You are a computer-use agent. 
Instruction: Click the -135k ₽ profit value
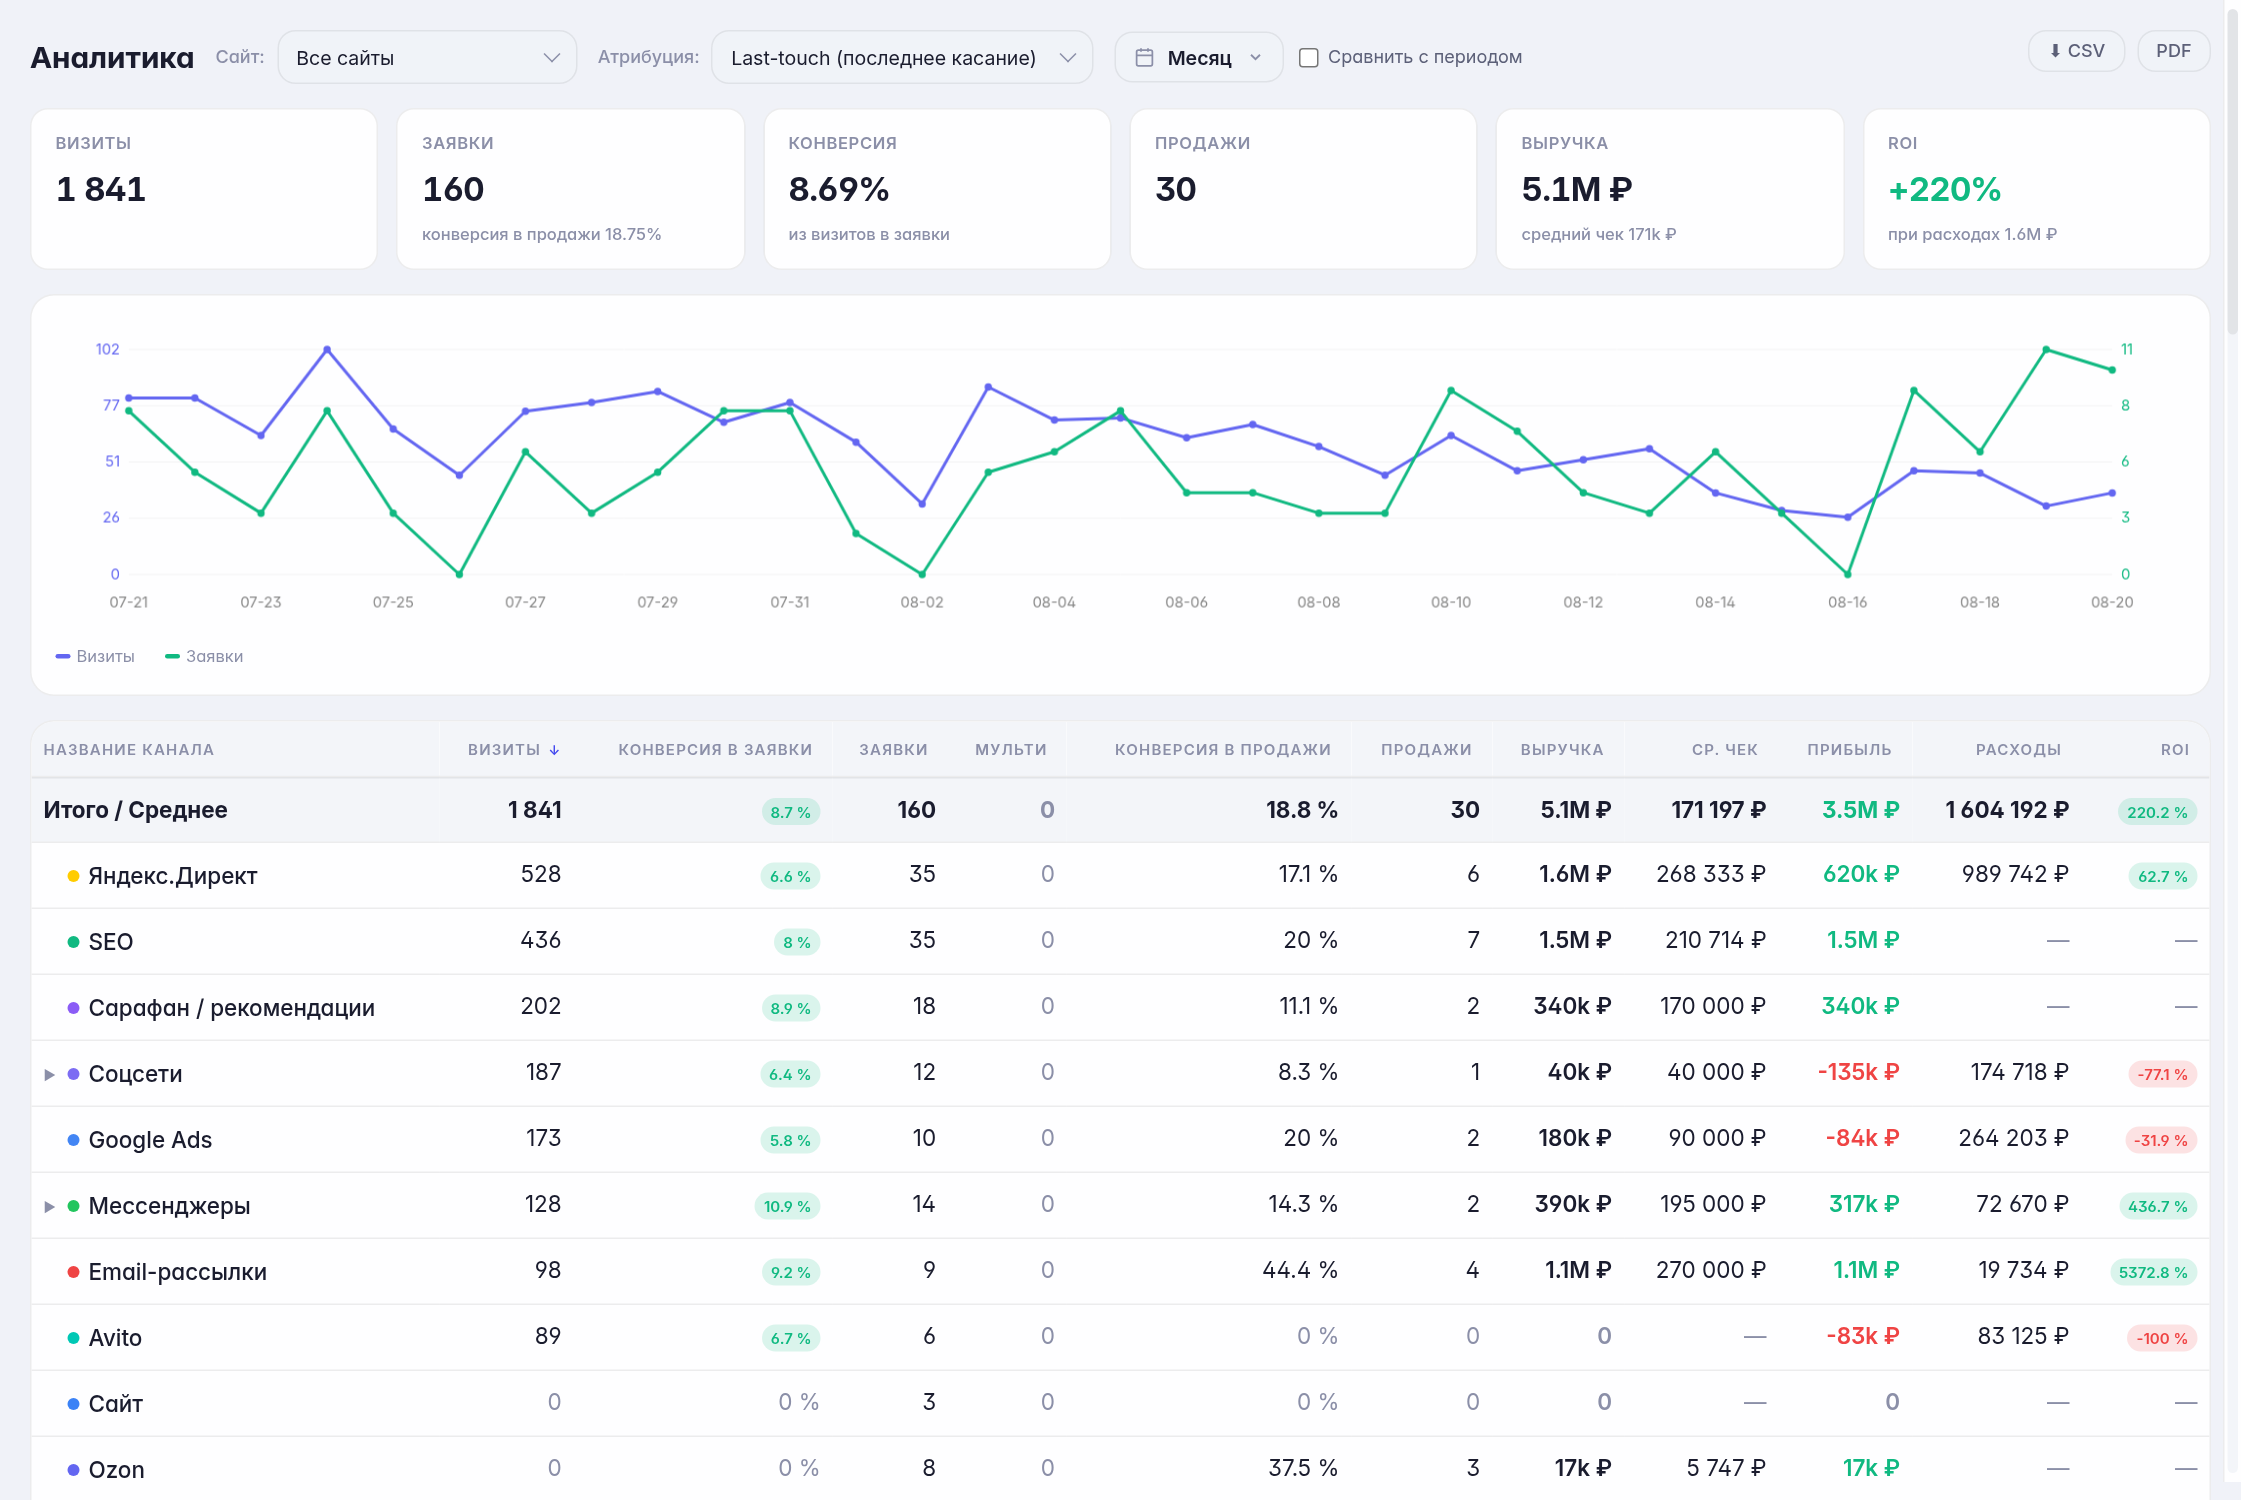click(x=1858, y=1072)
